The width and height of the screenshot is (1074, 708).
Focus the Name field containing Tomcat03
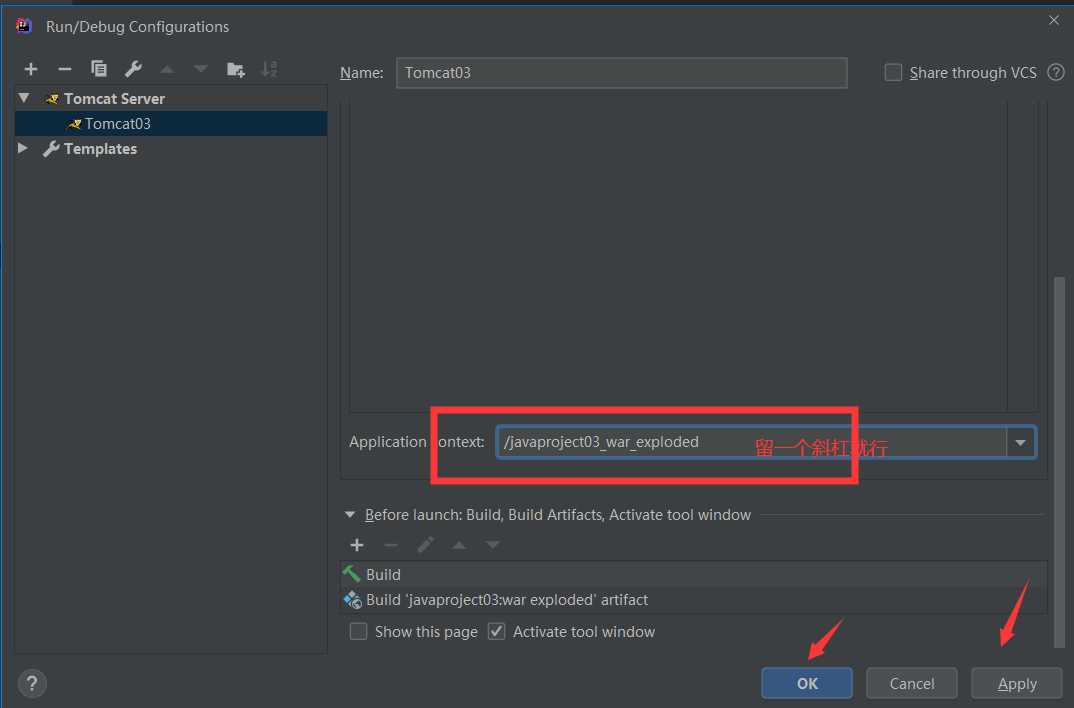point(621,73)
